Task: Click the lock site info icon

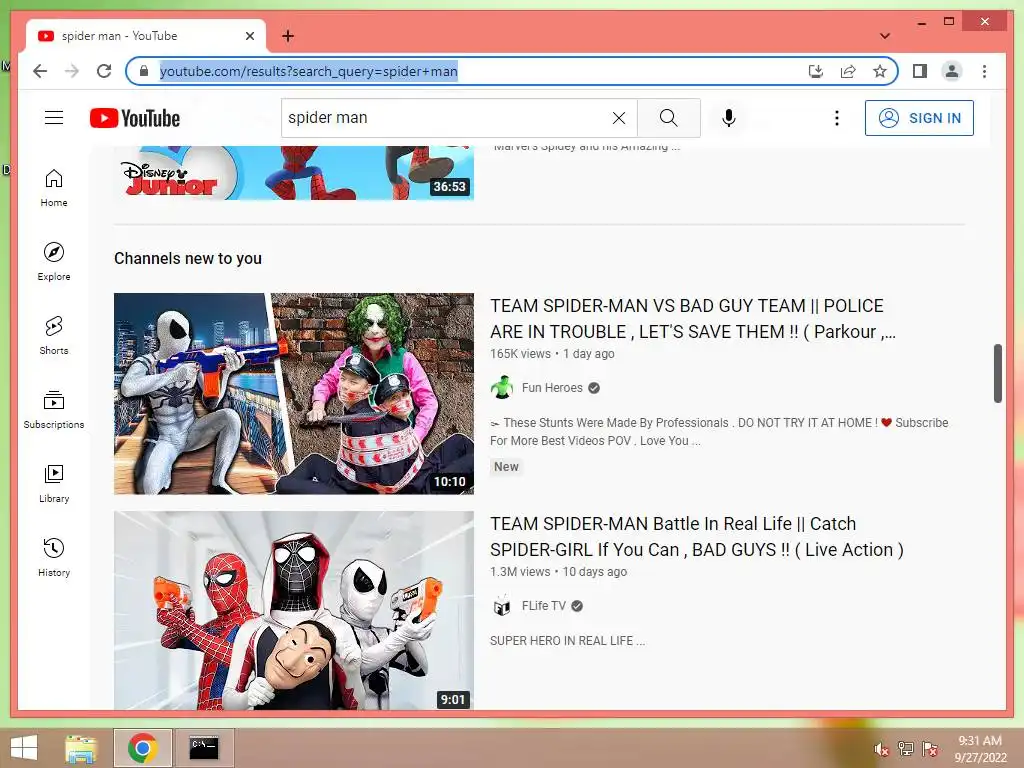Action: pos(144,71)
